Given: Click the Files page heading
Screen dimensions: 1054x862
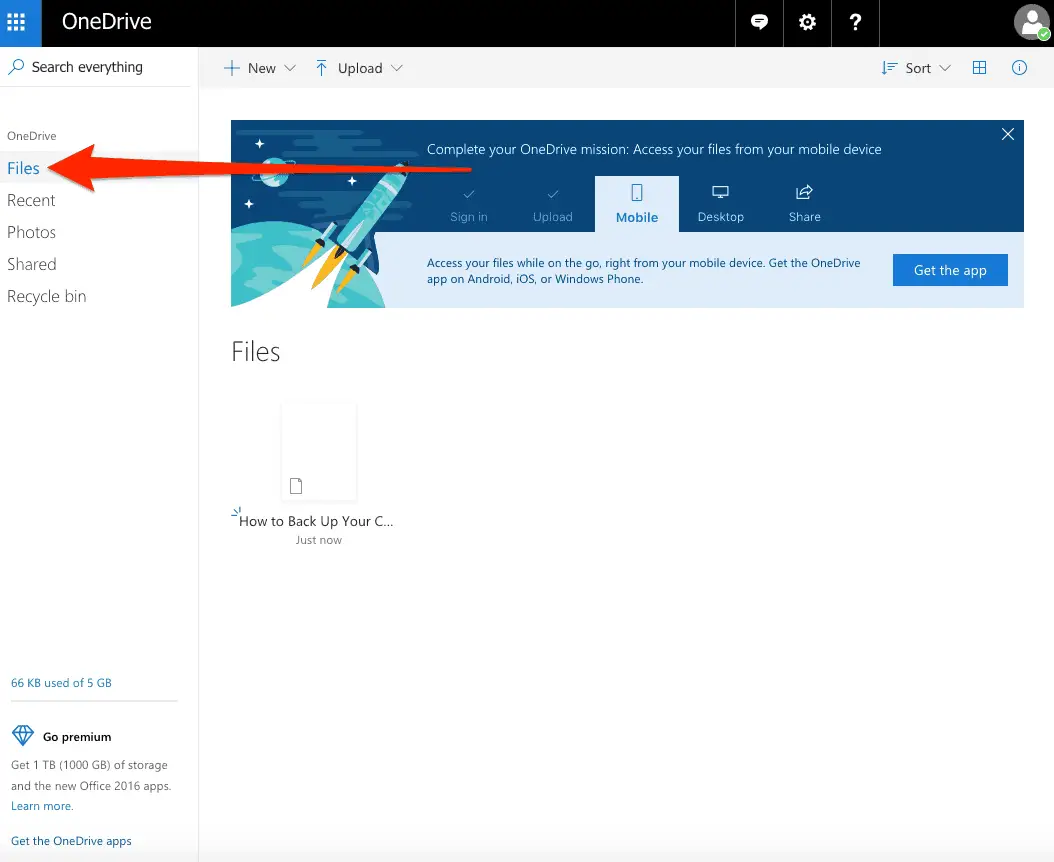Looking at the screenshot, I should (255, 352).
